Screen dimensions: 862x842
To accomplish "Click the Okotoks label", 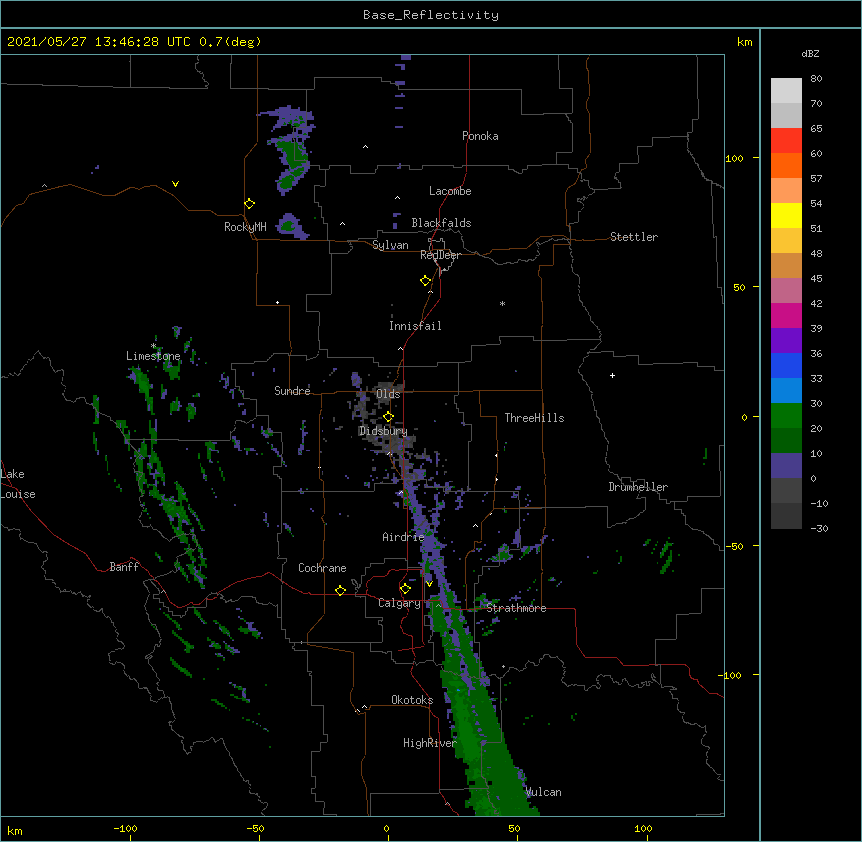I will click(412, 700).
